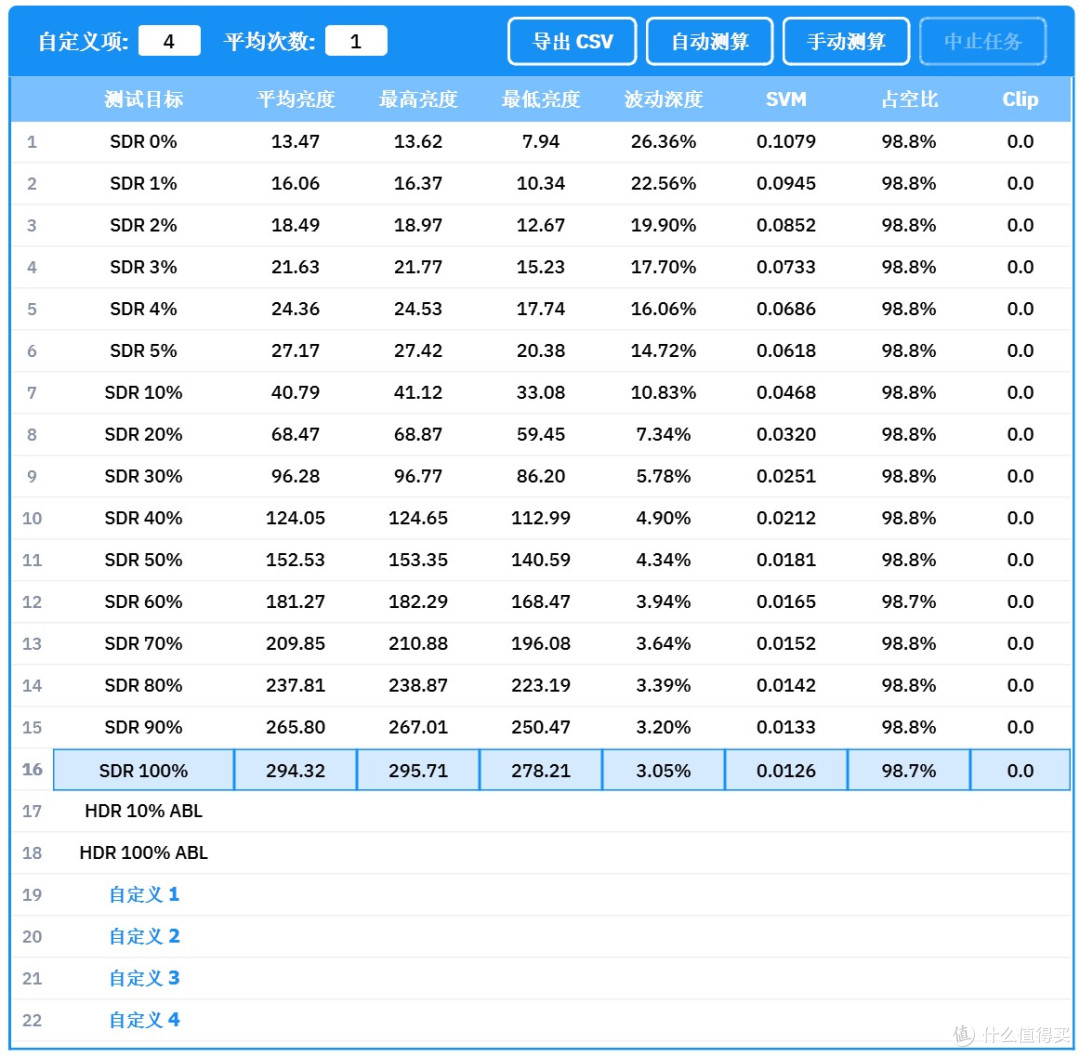Select the SDR 50% row label
The image size is (1080, 1057).
click(143, 560)
